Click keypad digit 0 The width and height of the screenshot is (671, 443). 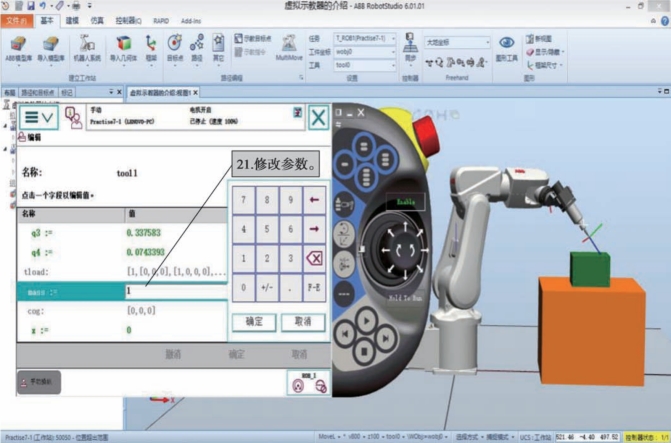[243, 288]
